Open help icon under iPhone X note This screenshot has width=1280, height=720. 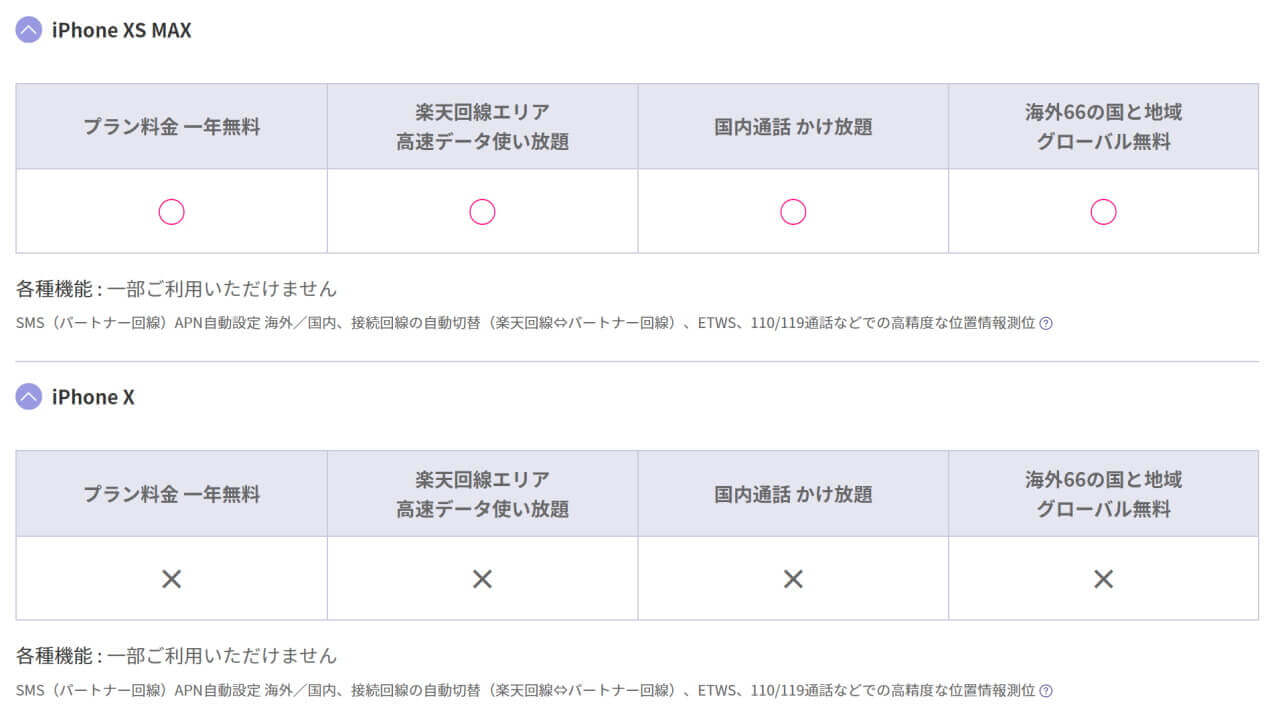click(x=1046, y=690)
